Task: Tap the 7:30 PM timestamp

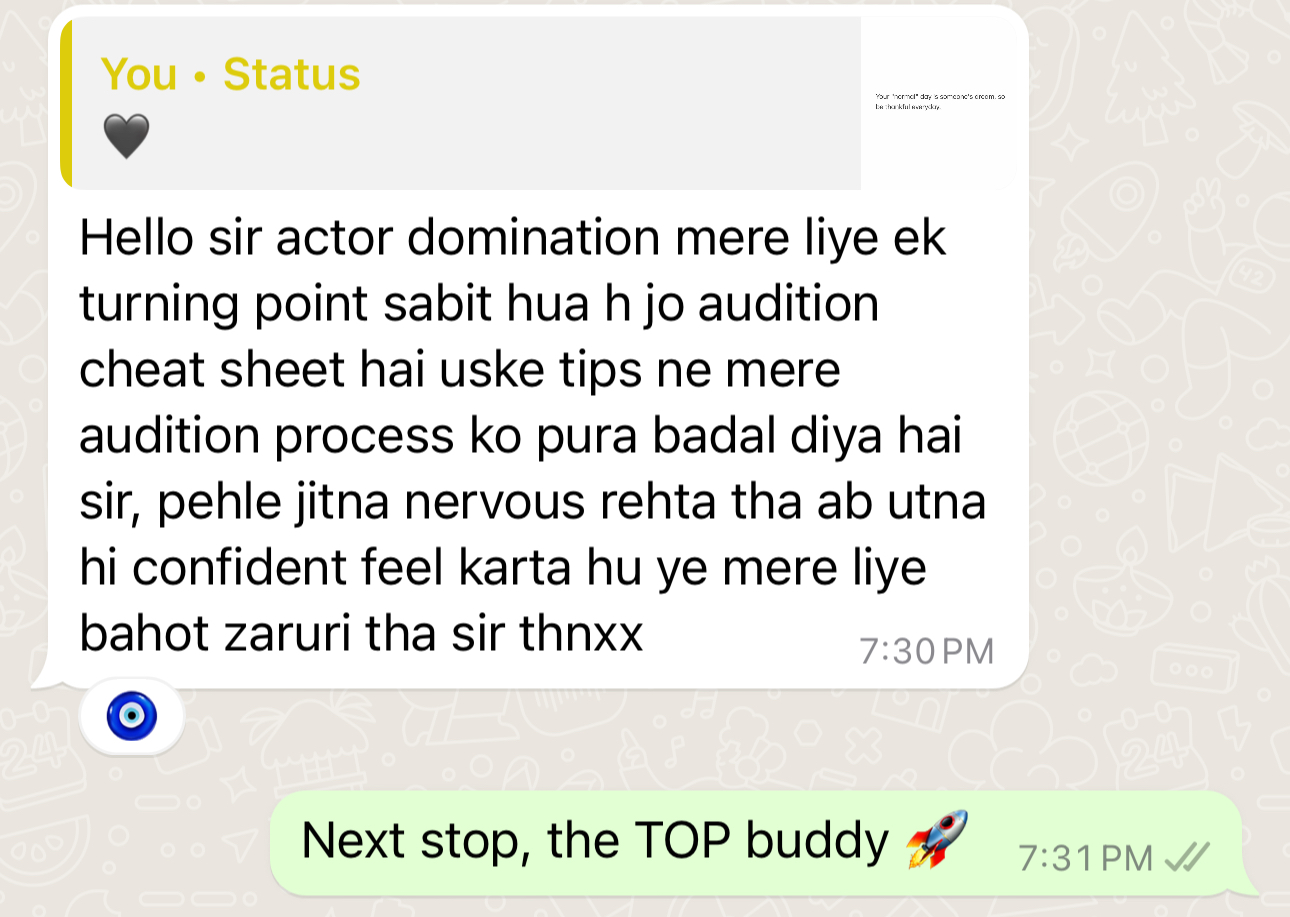Action: coord(927,651)
